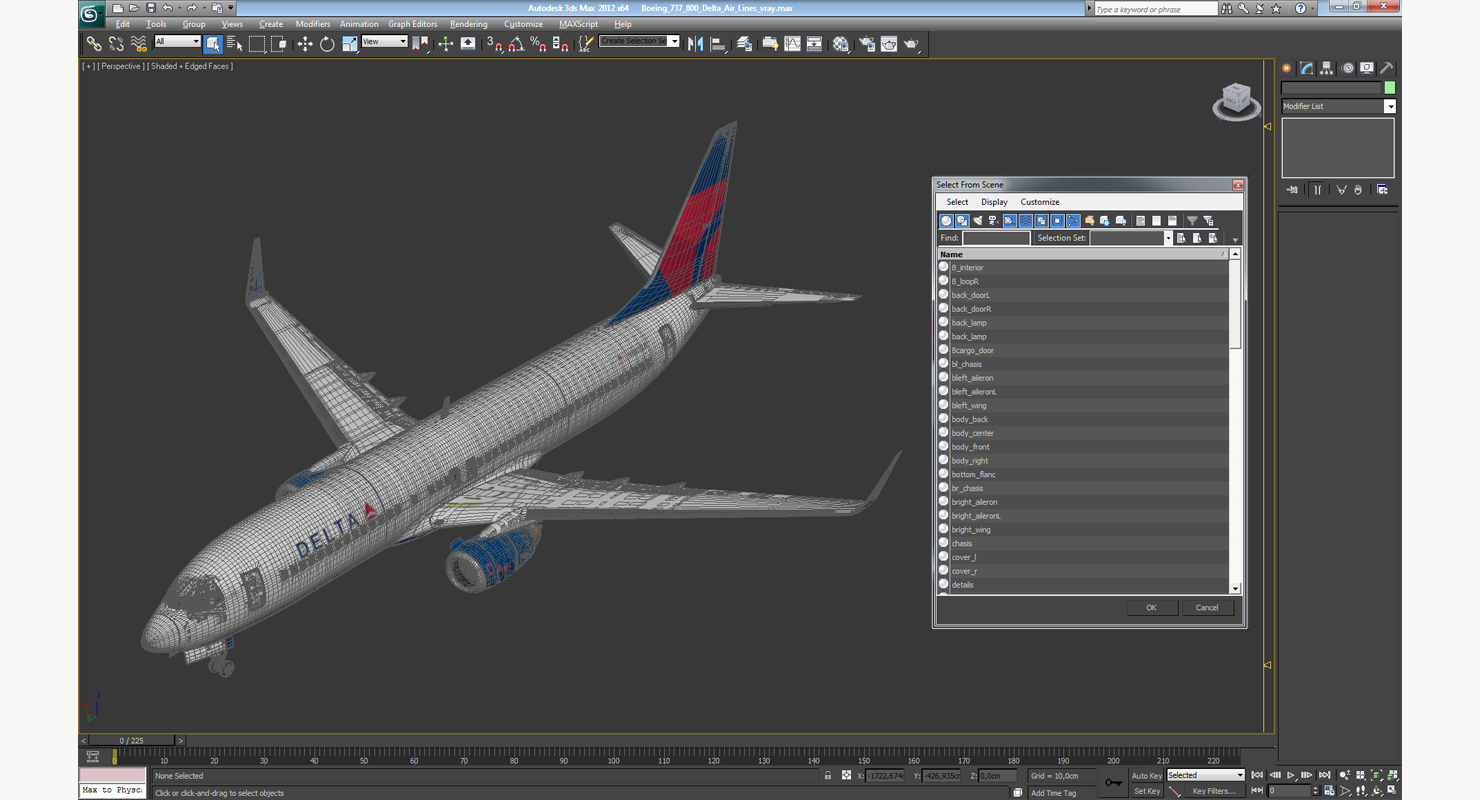
Task: Switch to the Utilities panel tab
Action: 1387,68
